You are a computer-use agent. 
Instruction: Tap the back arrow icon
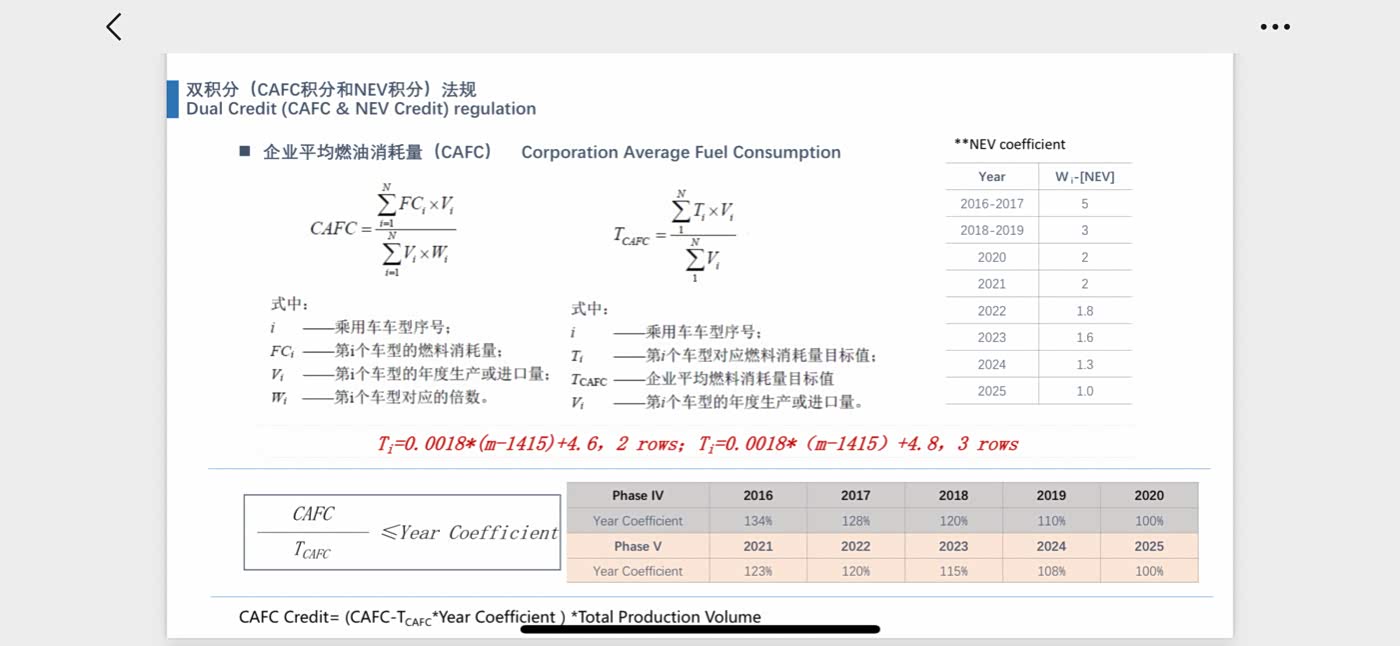114,27
